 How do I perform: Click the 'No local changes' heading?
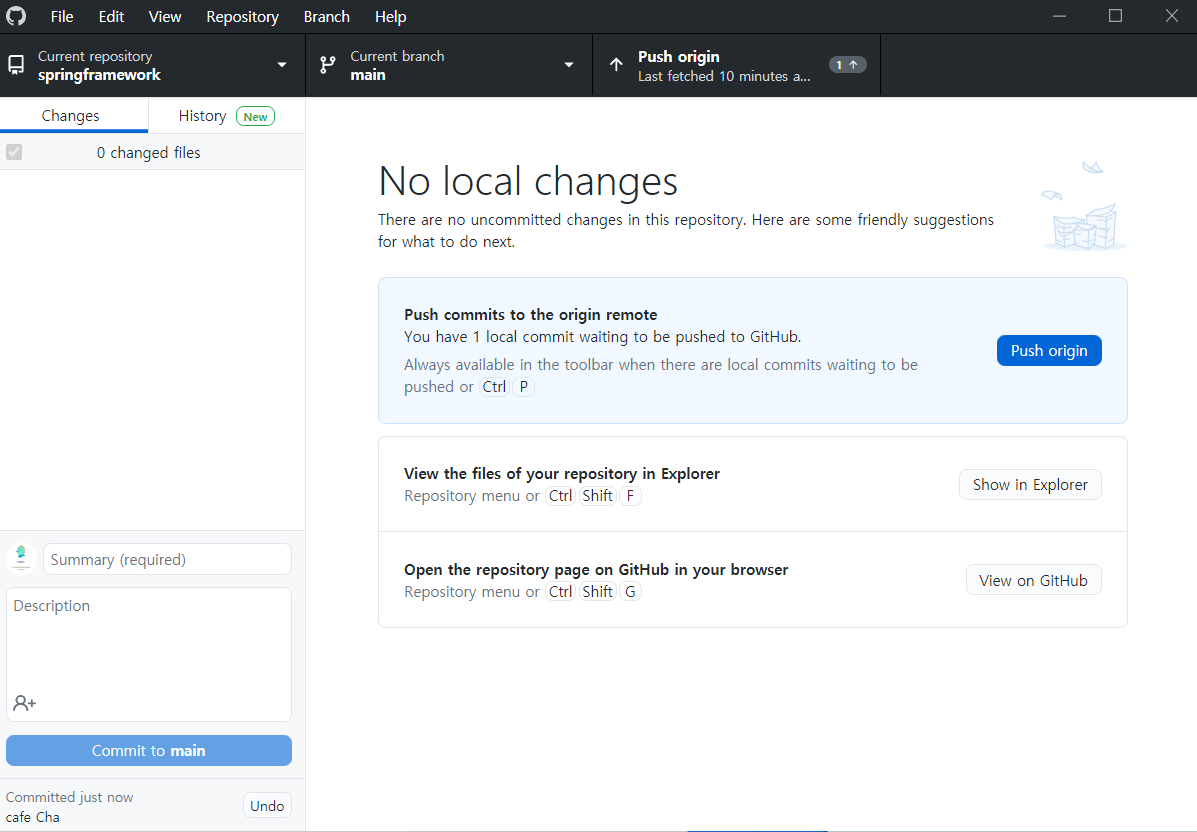[528, 182]
